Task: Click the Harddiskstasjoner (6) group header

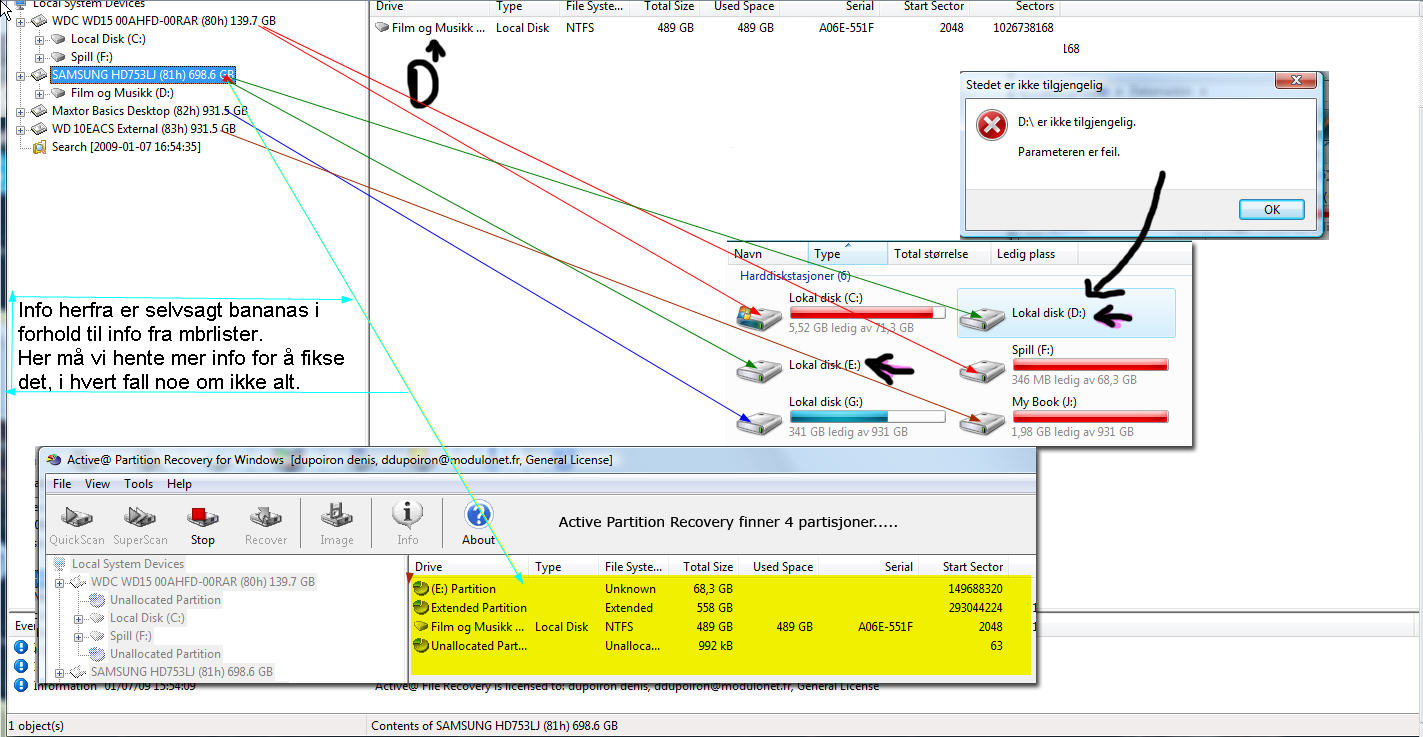Action: (x=795, y=276)
